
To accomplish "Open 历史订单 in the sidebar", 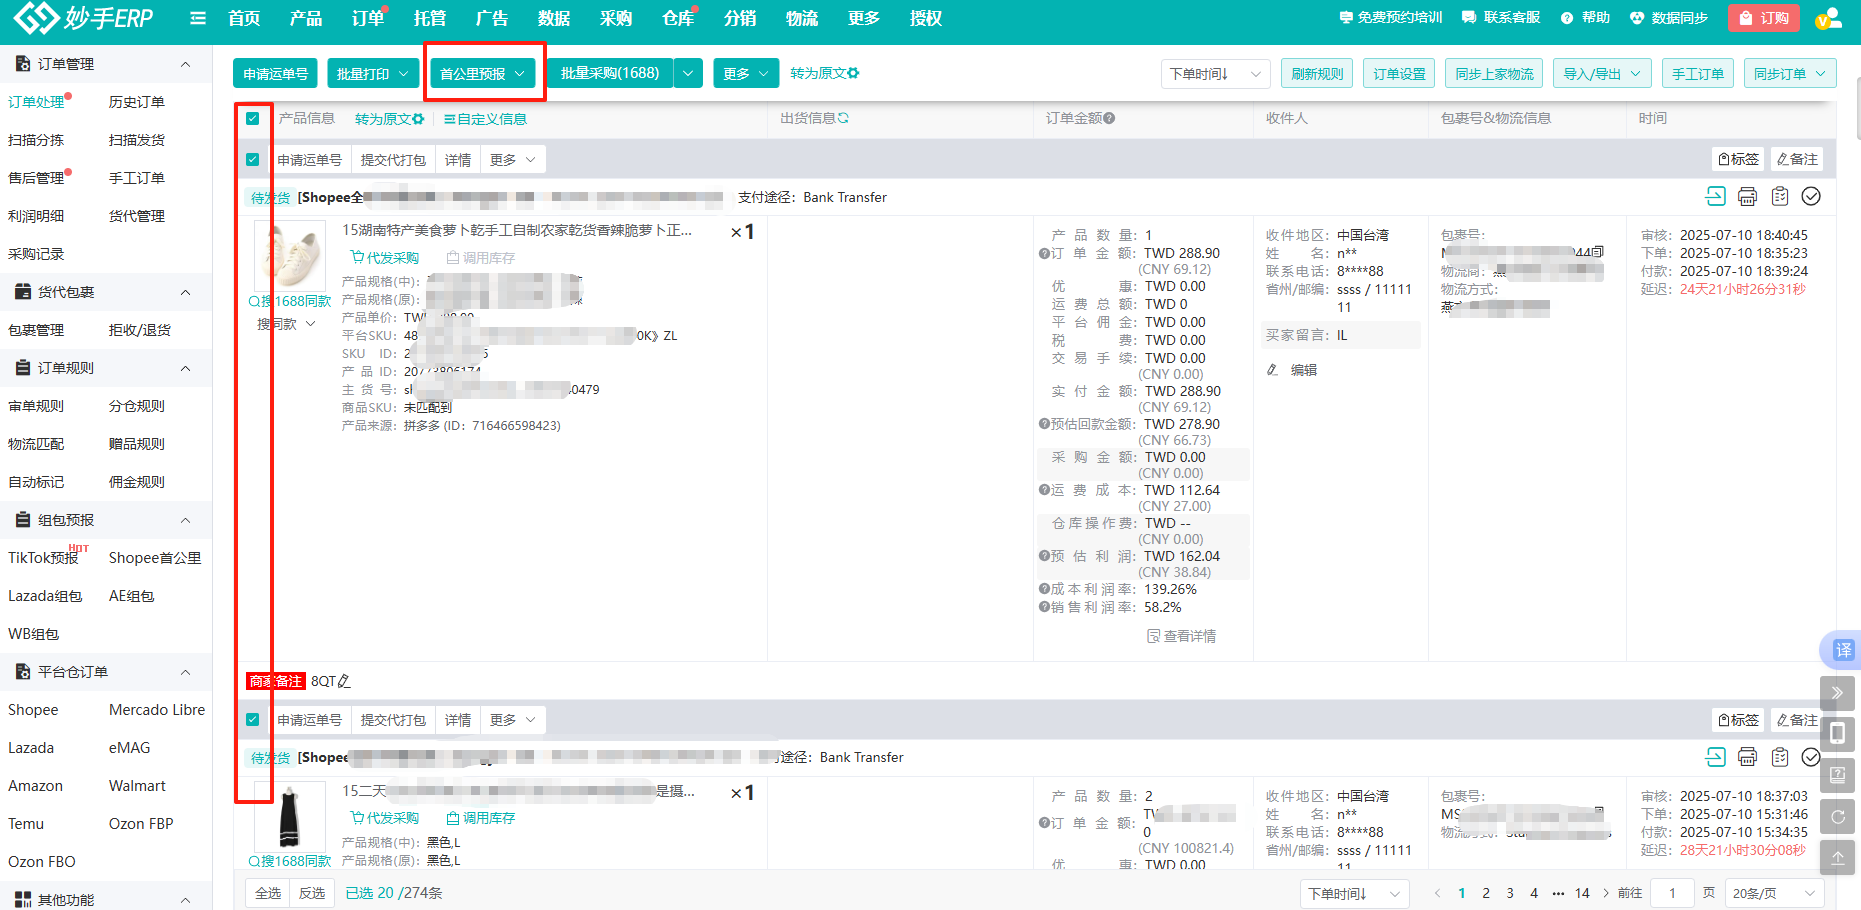I will [137, 102].
